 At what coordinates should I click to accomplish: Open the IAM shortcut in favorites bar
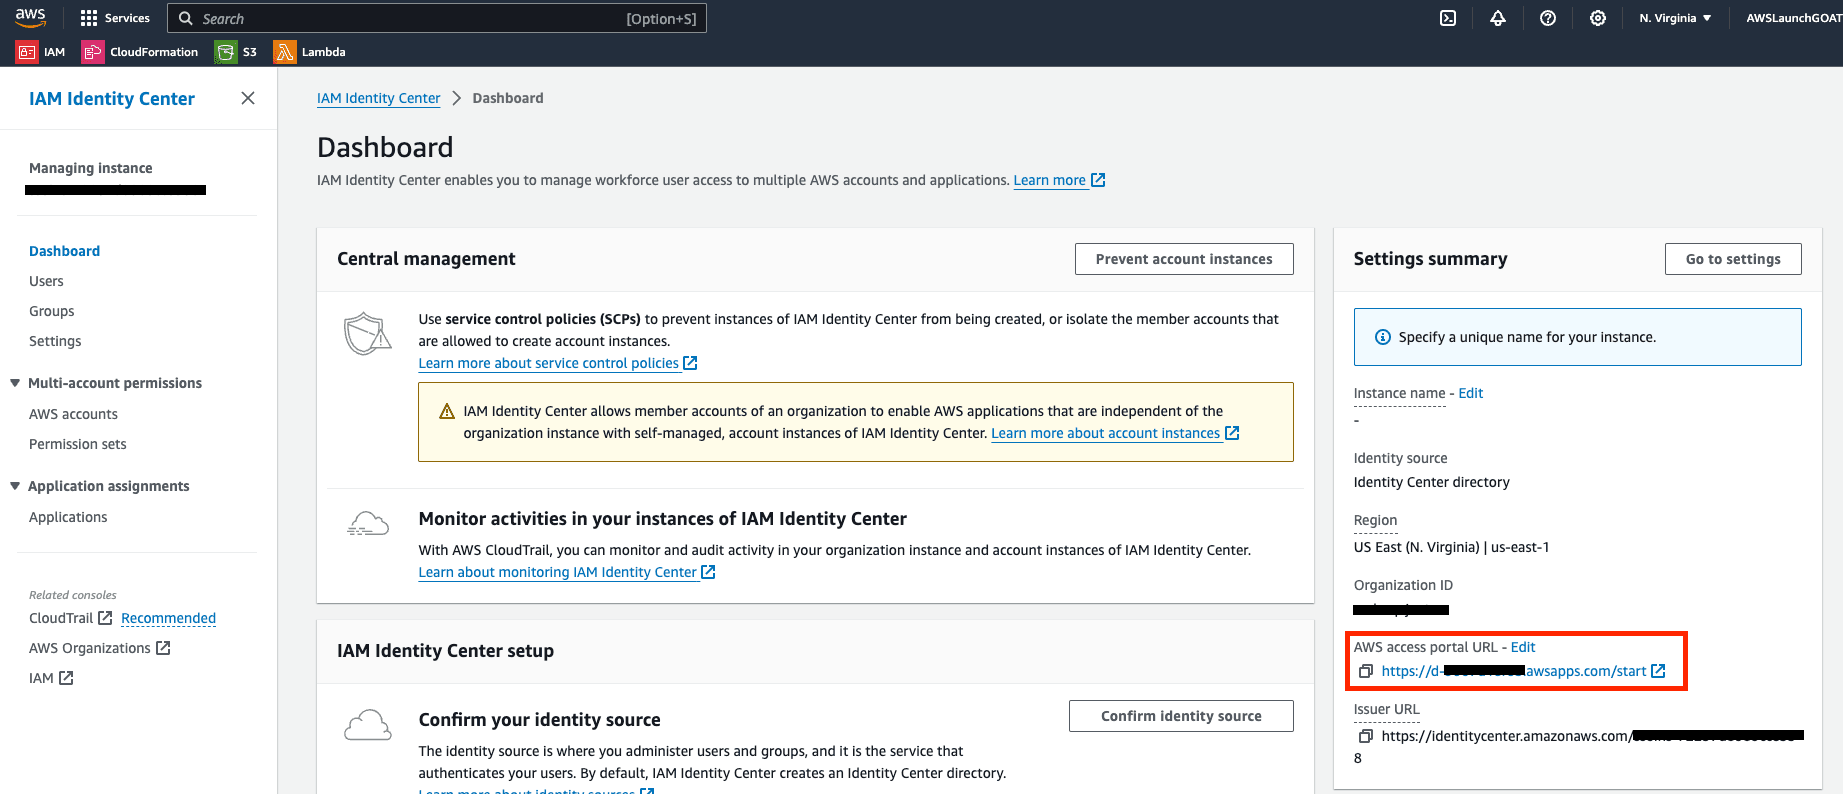pyautogui.click(x=40, y=51)
